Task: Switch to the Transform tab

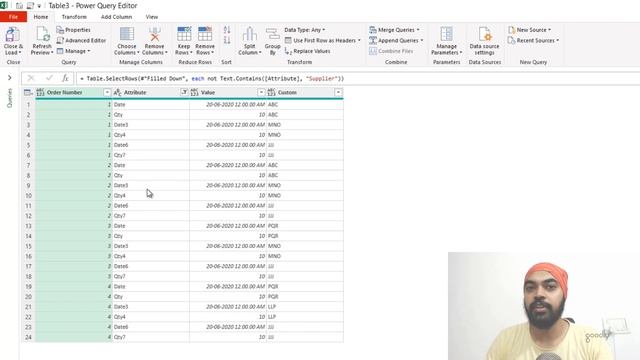Action: (74, 17)
